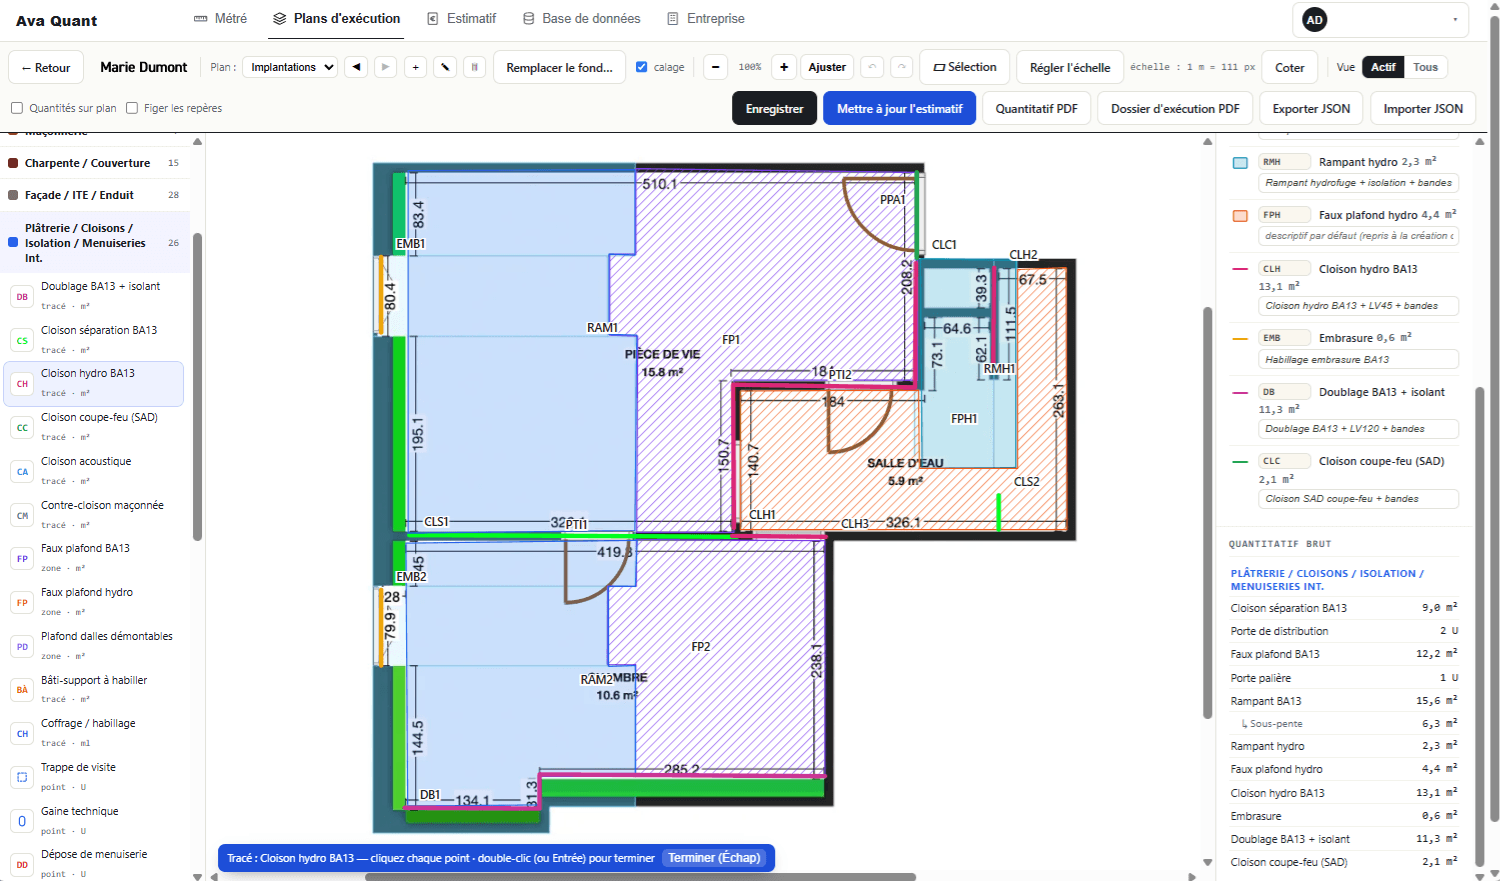Click the Retour button
The height and width of the screenshot is (881, 1500).
46,67
